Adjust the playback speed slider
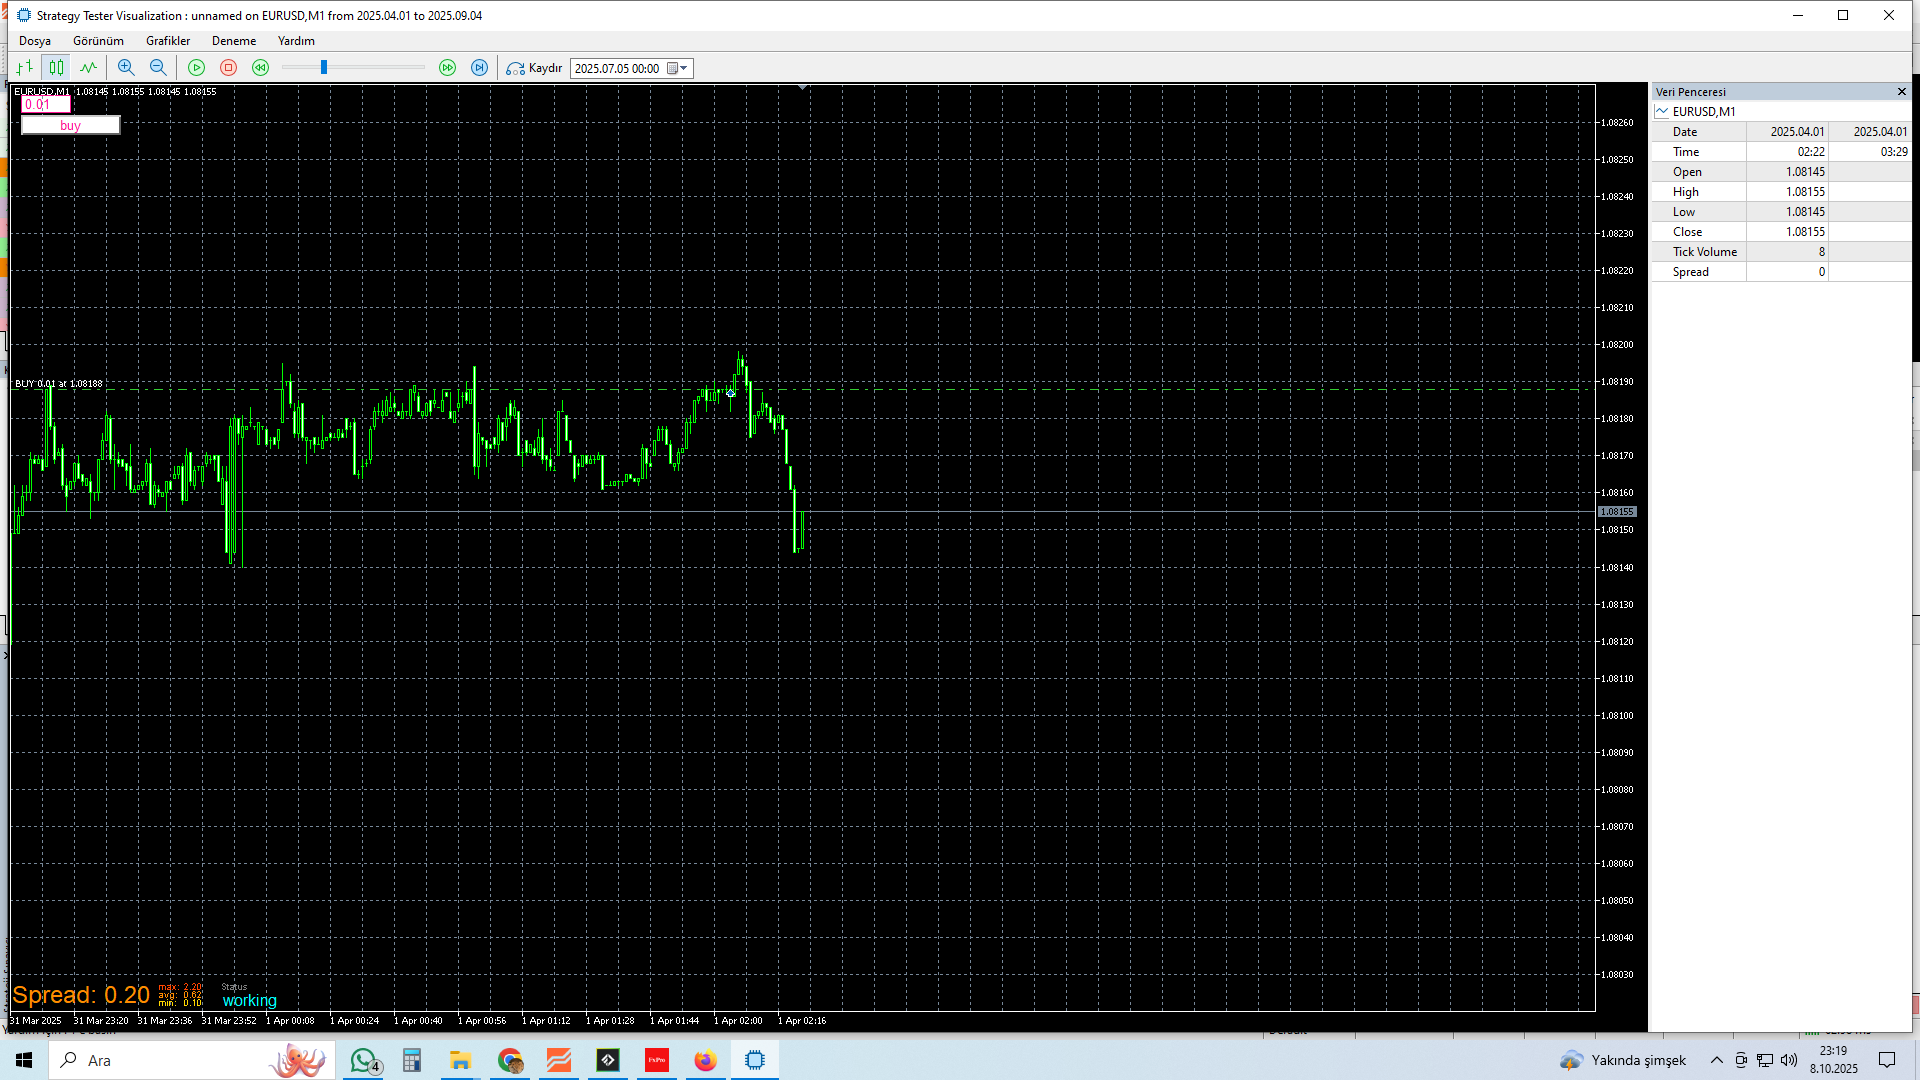Image resolution: width=1920 pixels, height=1080 pixels. click(324, 68)
